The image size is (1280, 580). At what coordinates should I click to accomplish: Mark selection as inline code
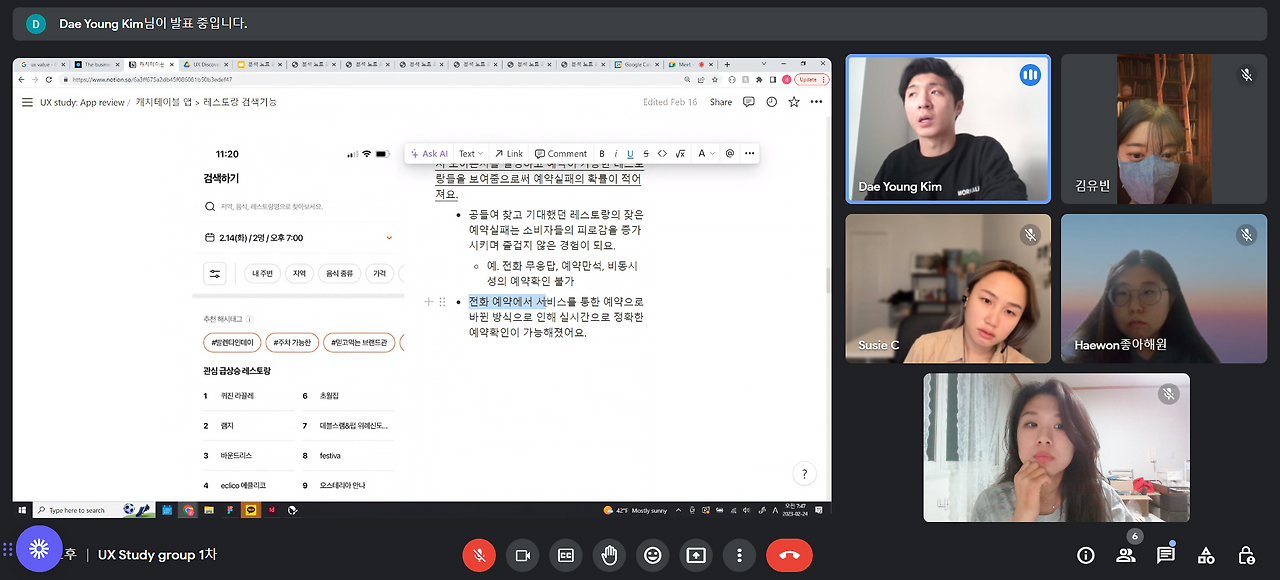(662, 154)
